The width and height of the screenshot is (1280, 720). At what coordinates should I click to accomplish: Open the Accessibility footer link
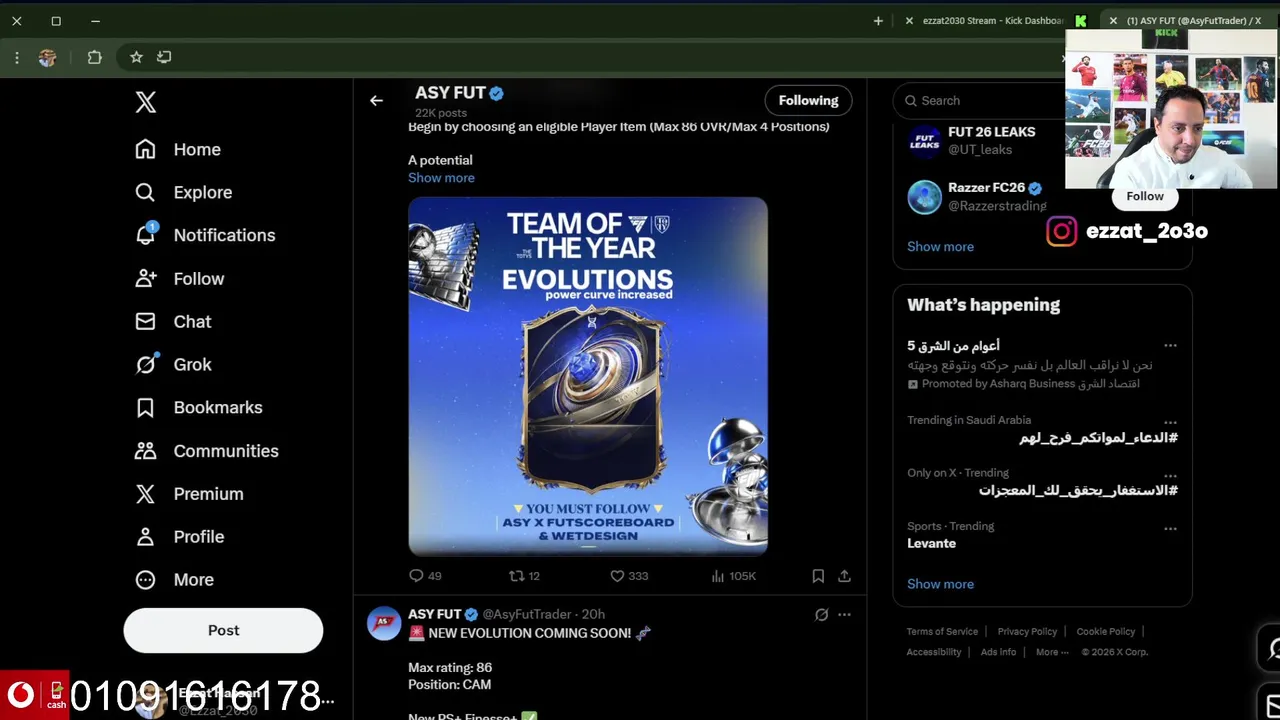[933, 652]
